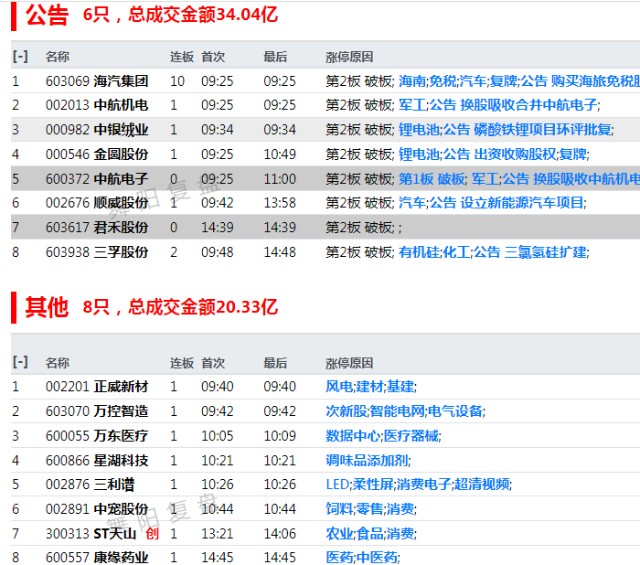Sort 公告 table by 首次 header
The height and width of the screenshot is (565, 640).
213,56
